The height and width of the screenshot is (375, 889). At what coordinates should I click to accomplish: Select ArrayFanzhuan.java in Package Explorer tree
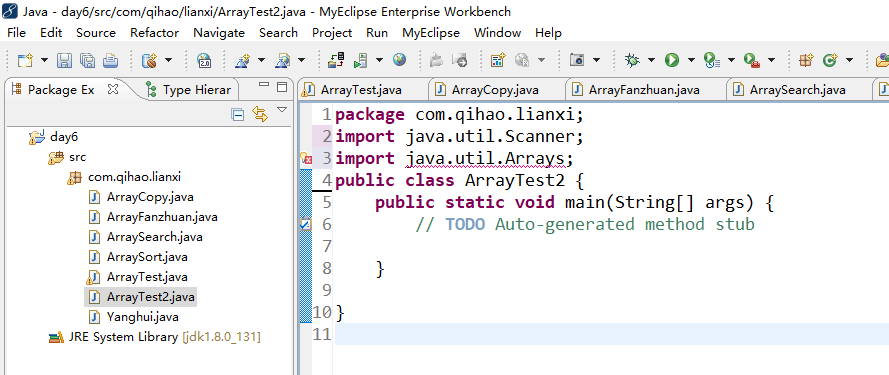[x=162, y=217]
